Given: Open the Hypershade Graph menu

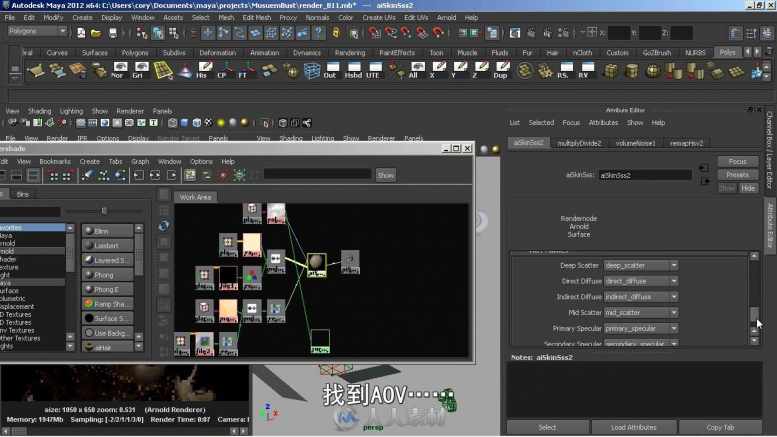Looking at the screenshot, I should (140, 162).
